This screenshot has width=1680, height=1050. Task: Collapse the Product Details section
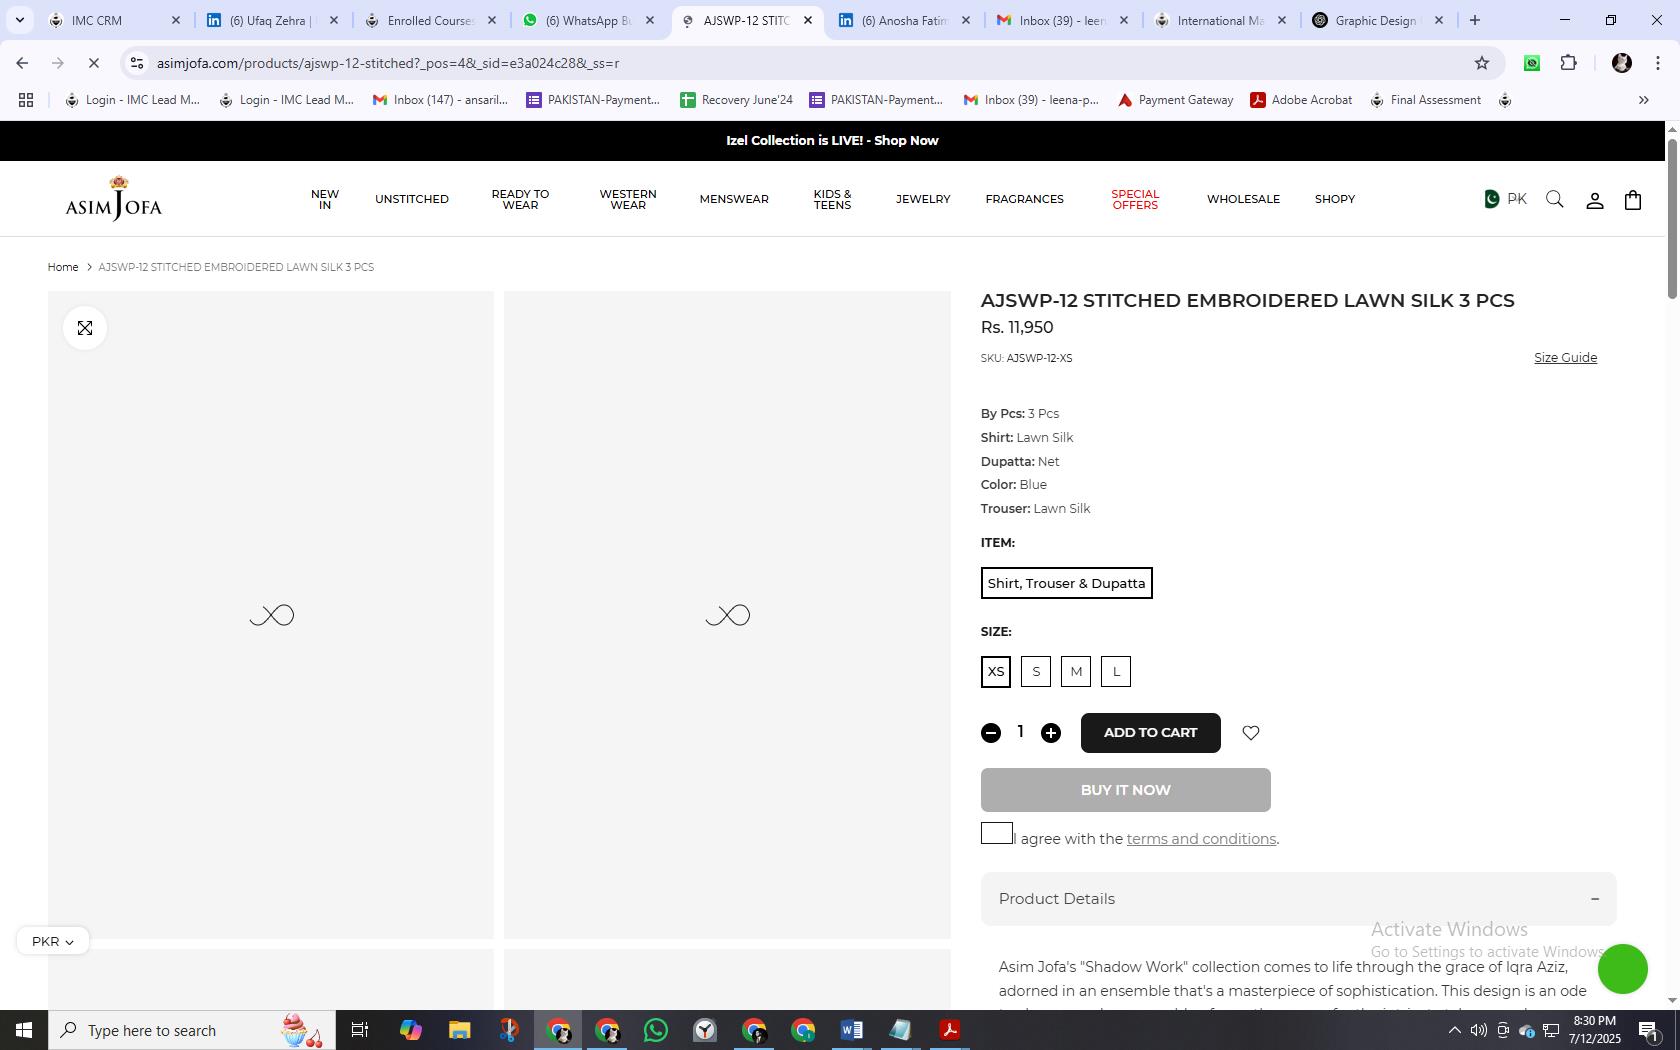tap(1298, 898)
